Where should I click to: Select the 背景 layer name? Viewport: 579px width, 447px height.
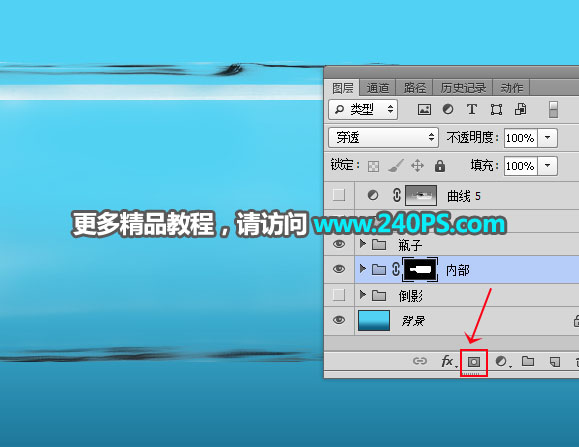(413, 321)
